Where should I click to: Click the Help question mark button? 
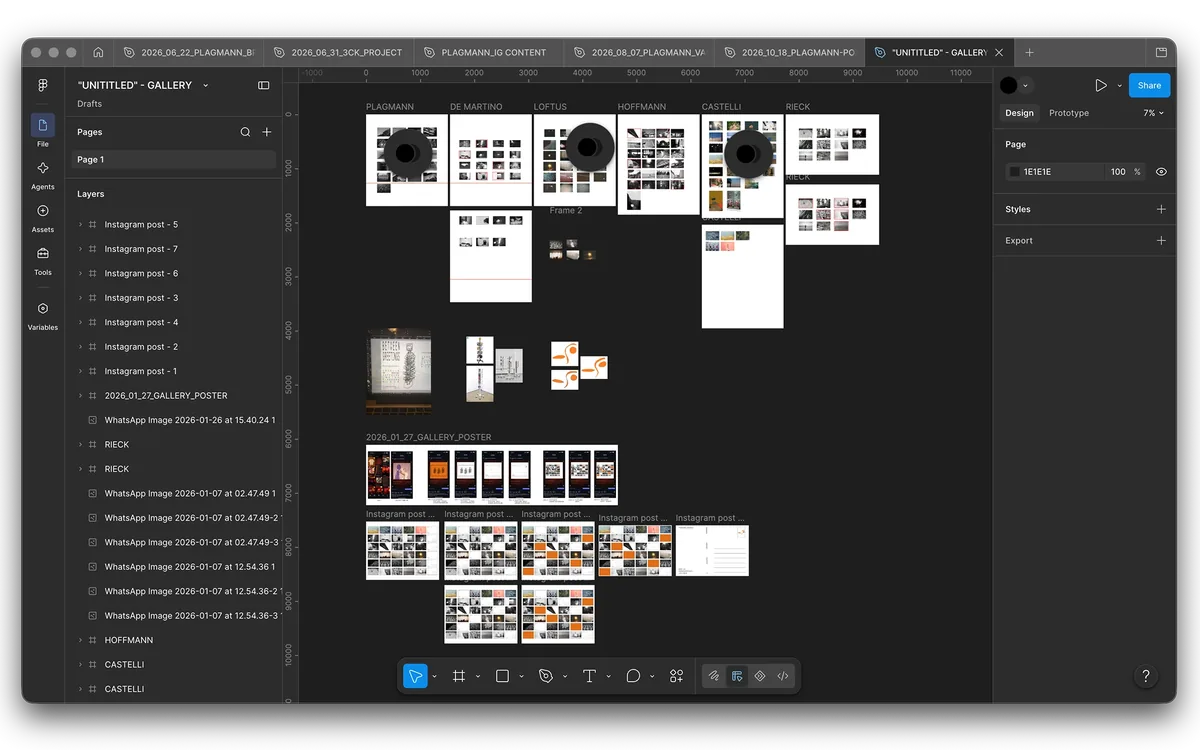(x=1146, y=676)
